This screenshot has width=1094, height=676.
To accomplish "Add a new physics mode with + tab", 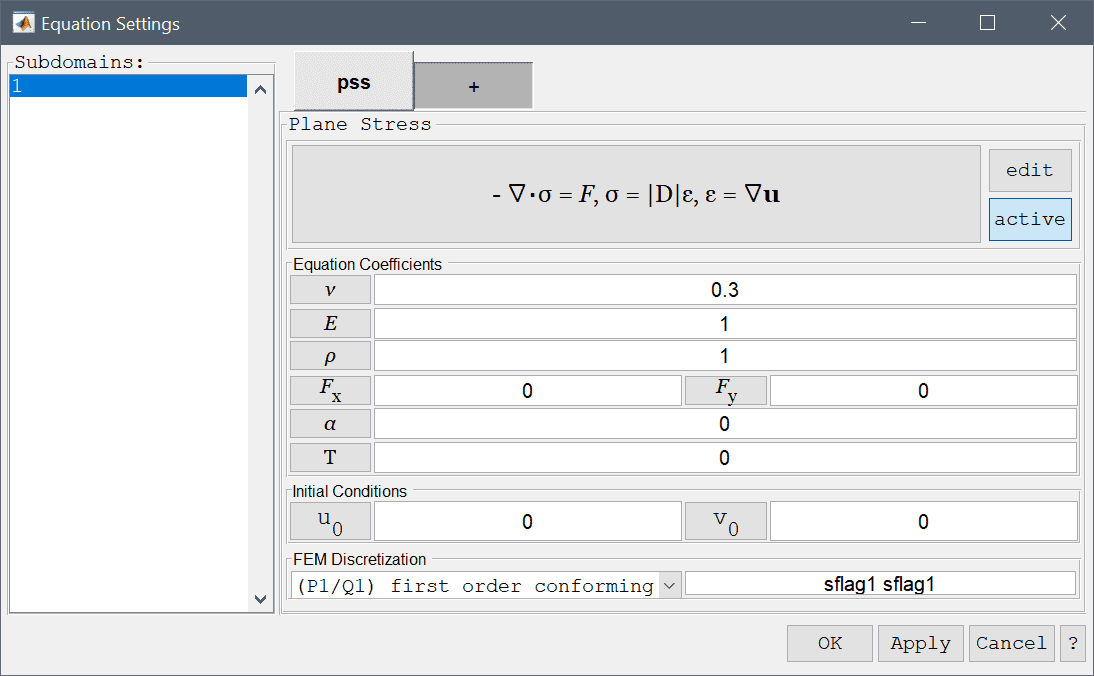I will [x=474, y=86].
